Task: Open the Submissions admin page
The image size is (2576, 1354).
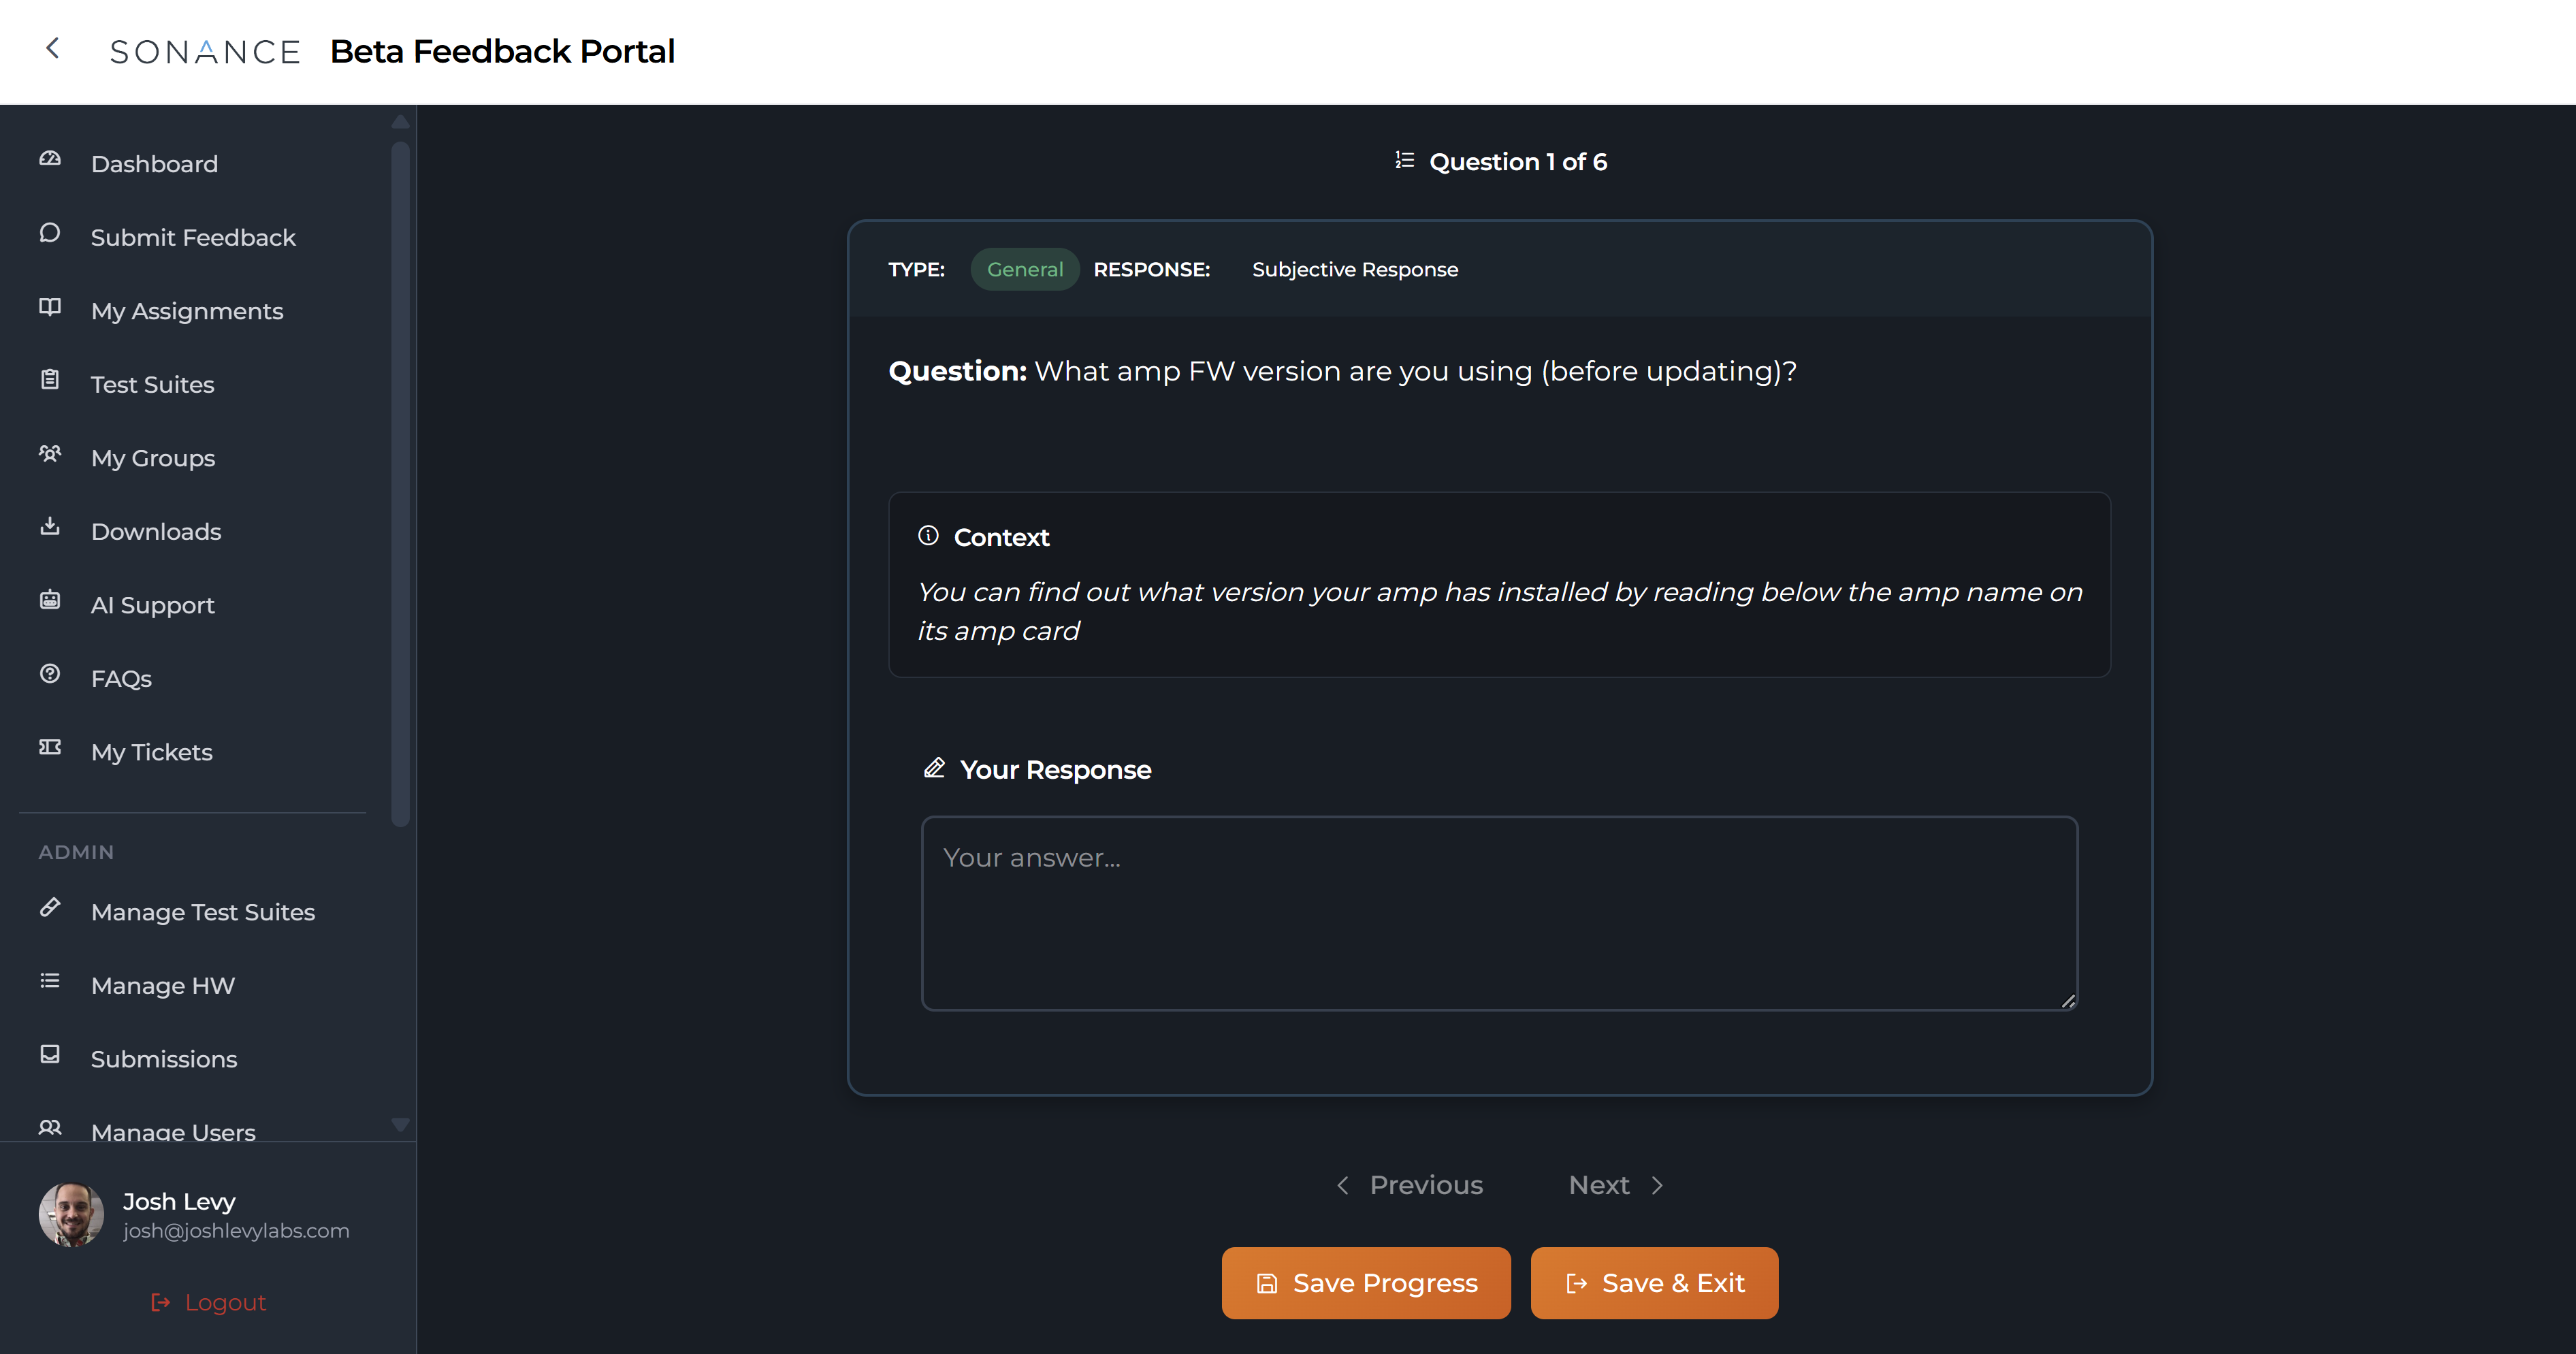Action: pyautogui.click(x=164, y=1059)
